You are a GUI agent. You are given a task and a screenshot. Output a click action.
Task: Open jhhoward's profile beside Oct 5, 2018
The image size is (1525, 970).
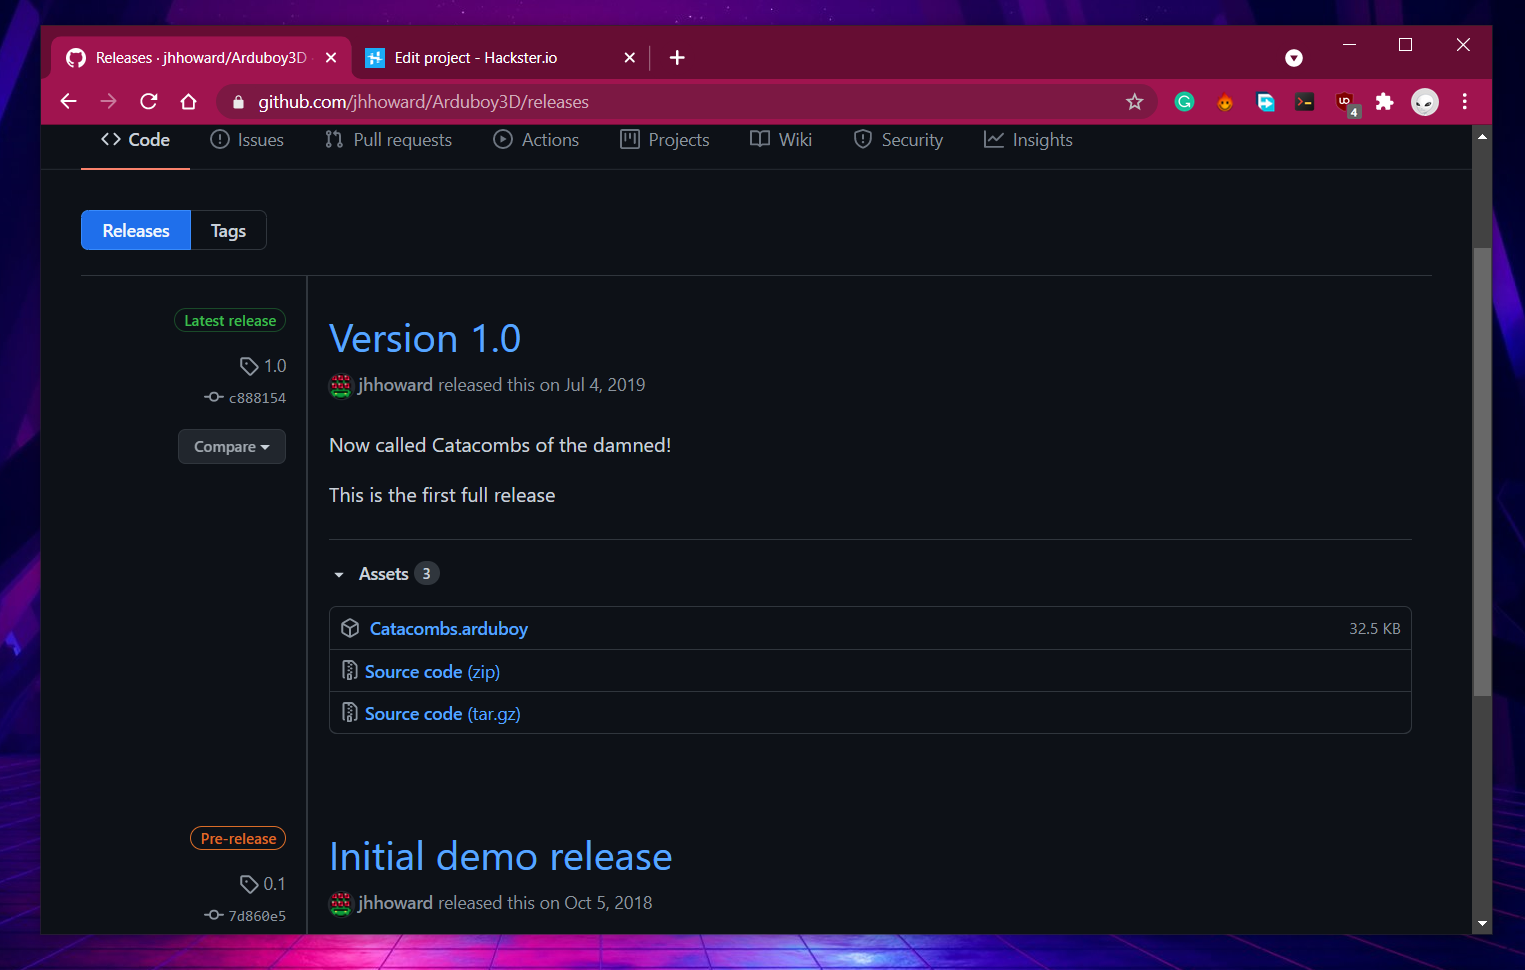tap(395, 903)
